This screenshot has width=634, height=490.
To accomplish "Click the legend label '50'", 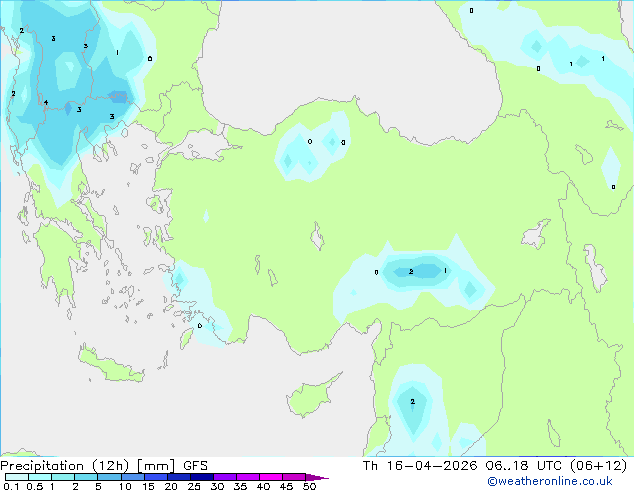I will coord(309,486).
